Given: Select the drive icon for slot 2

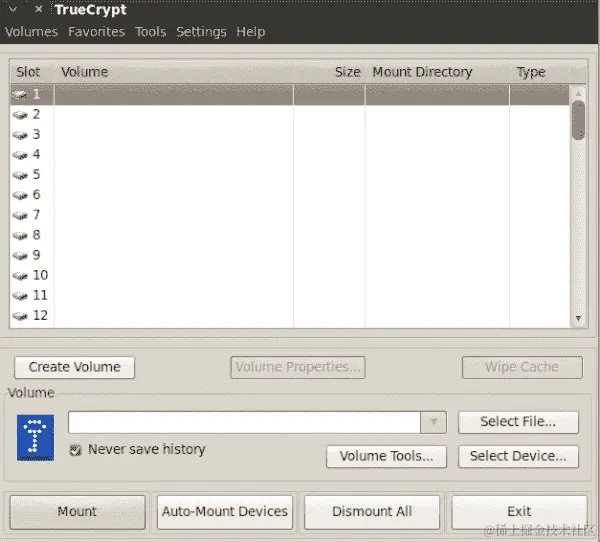Looking at the screenshot, I should click(20, 114).
